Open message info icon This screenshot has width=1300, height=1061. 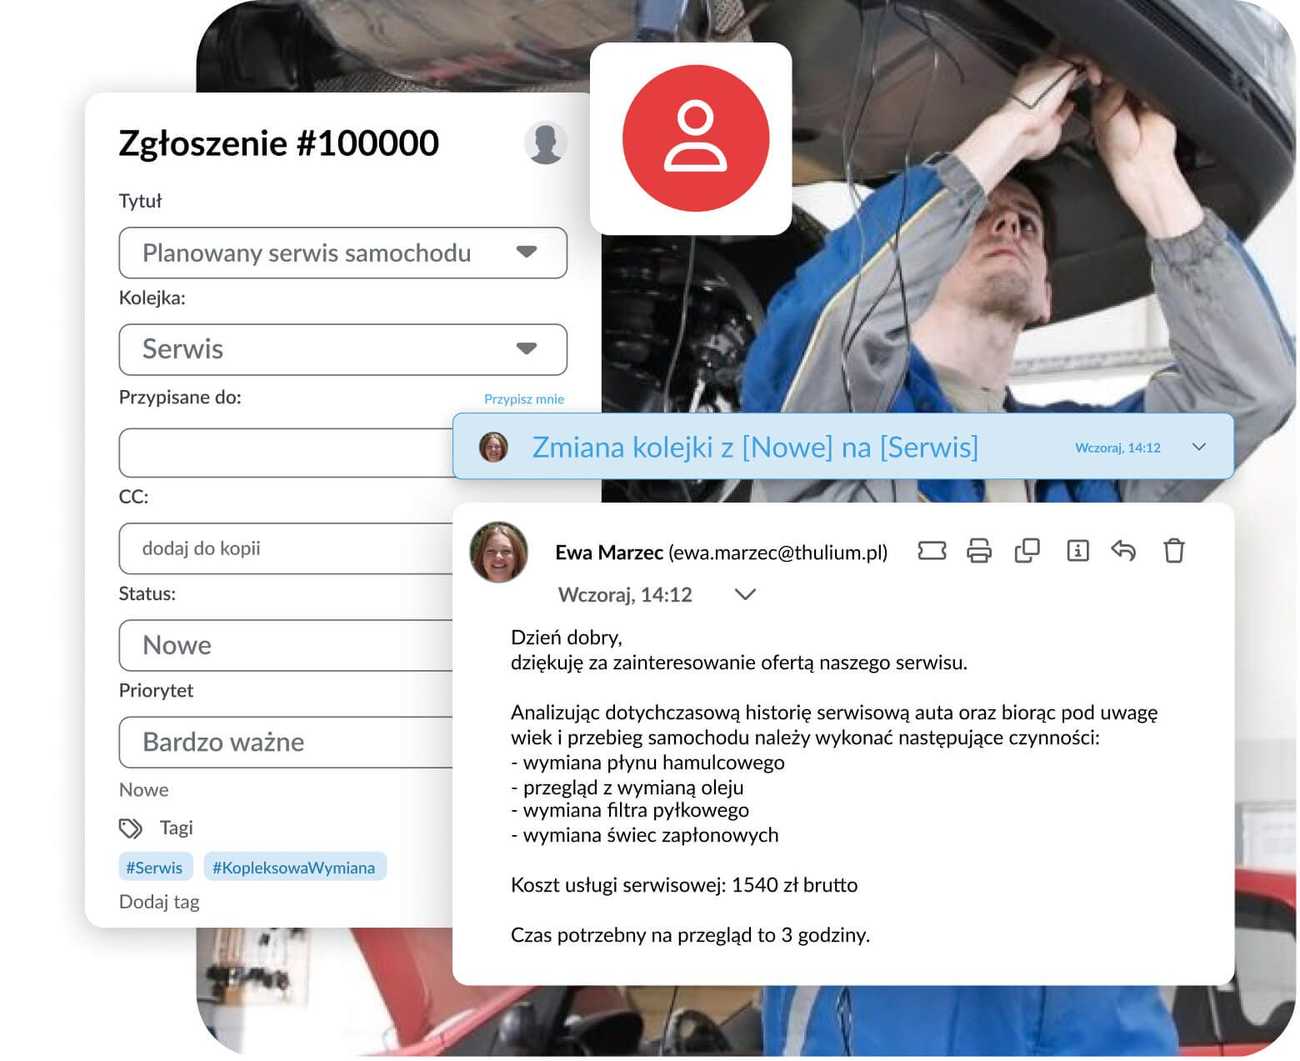[1077, 551]
